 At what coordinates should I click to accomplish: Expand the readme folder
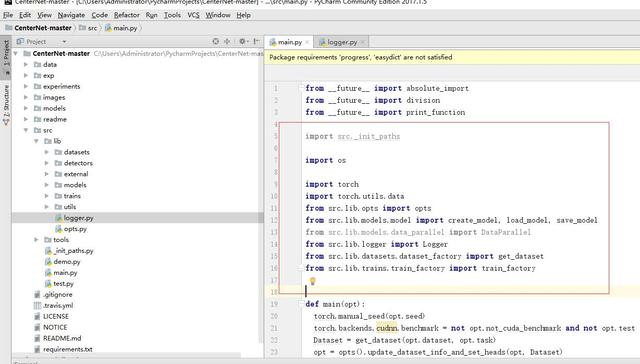pyautogui.click(x=26, y=119)
